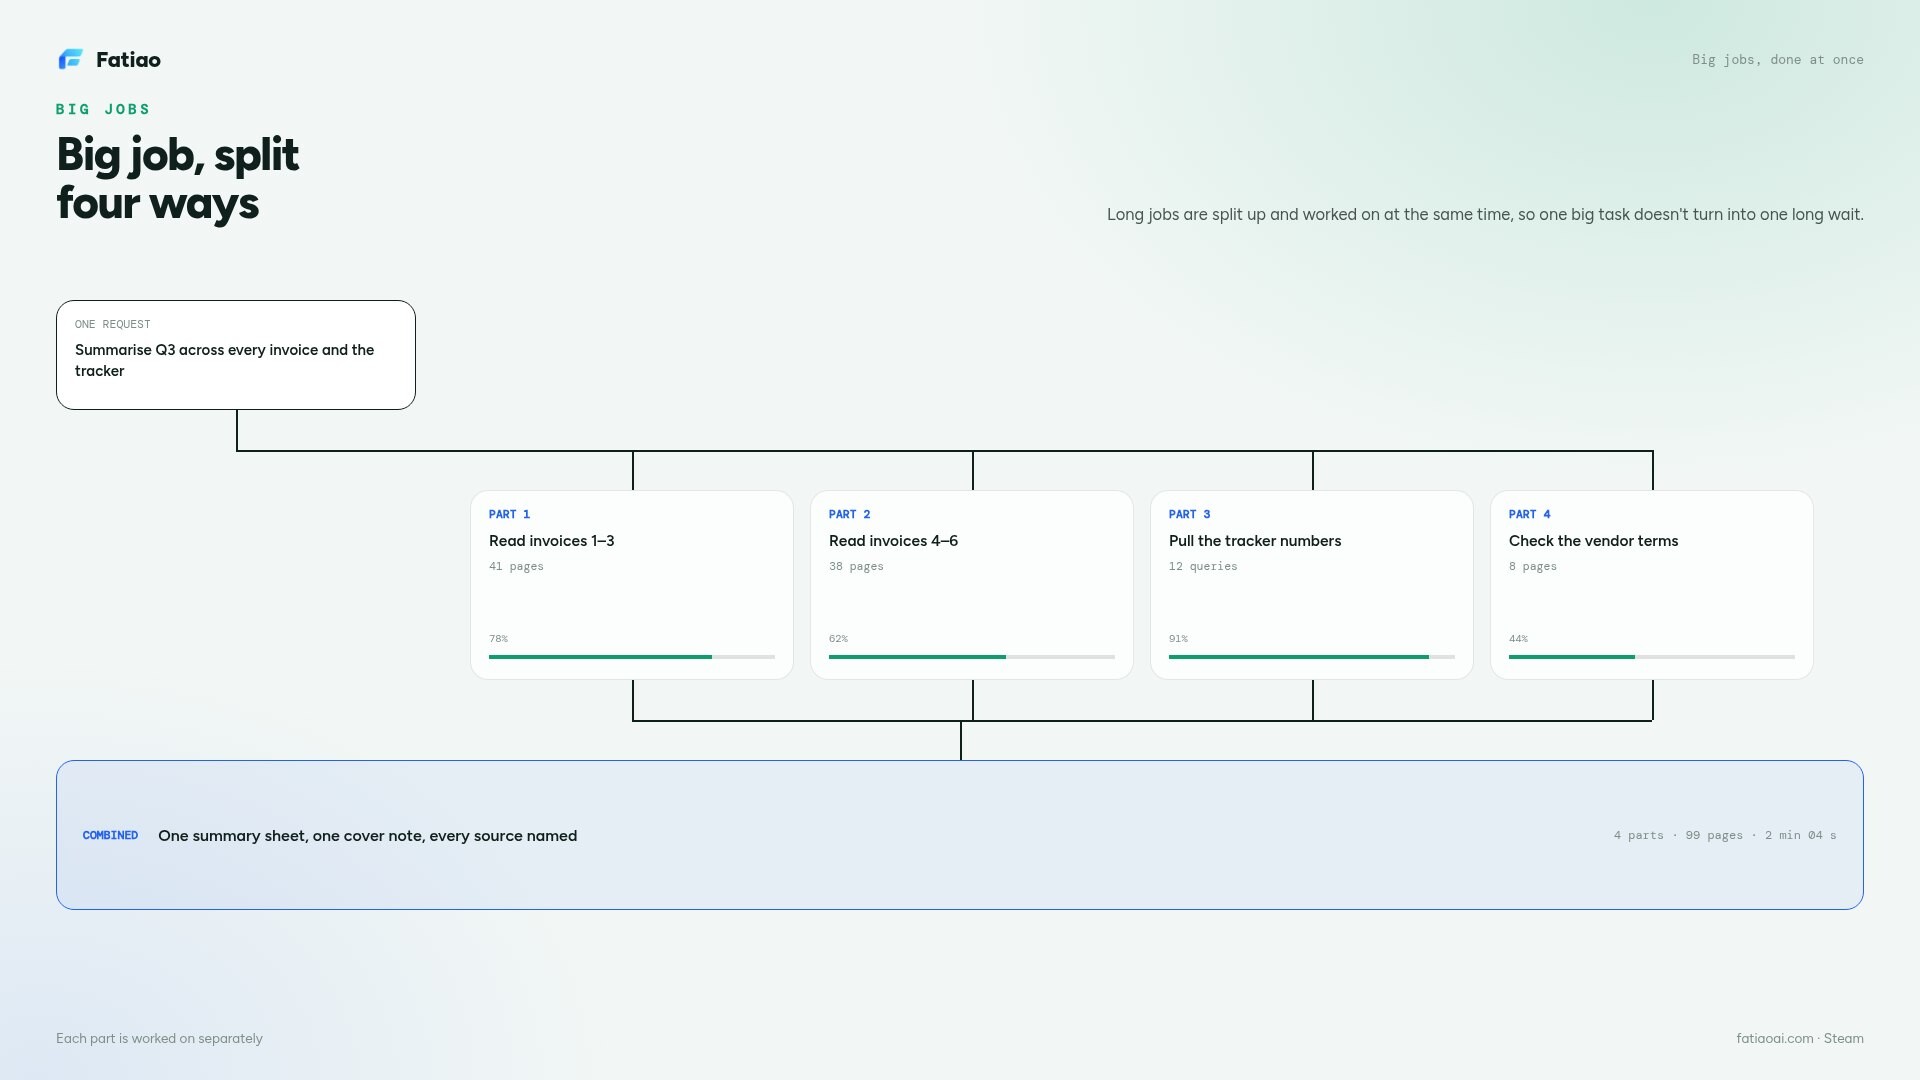The image size is (1920, 1080).
Task: Select the combined summary sheet text
Action: (367, 836)
